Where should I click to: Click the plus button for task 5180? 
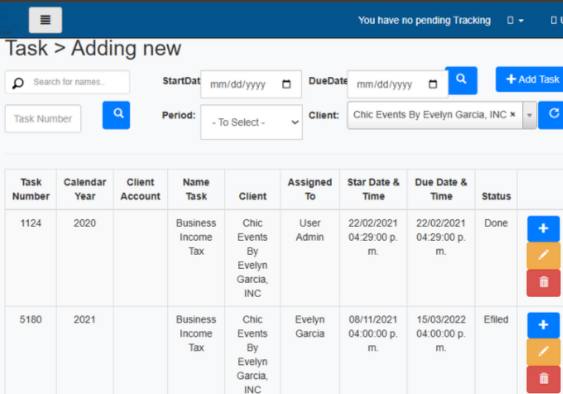[x=543, y=325]
